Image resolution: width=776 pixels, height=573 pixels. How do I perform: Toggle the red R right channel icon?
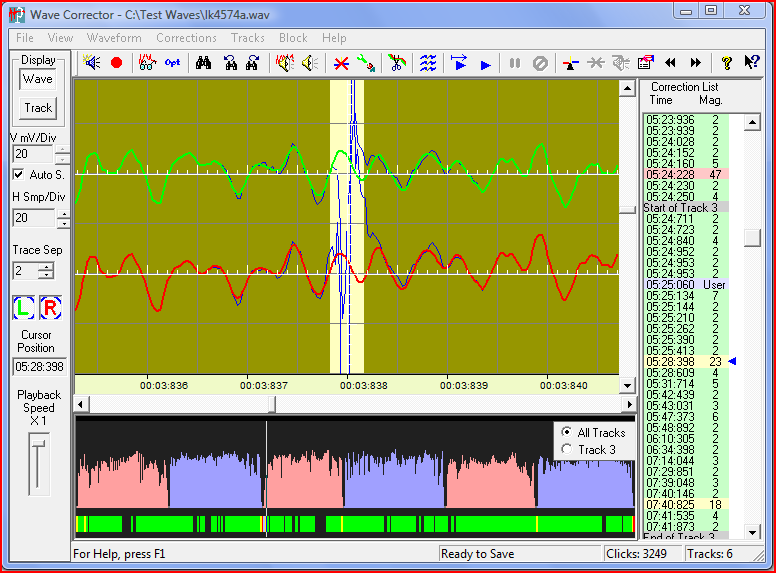point(50,308)
